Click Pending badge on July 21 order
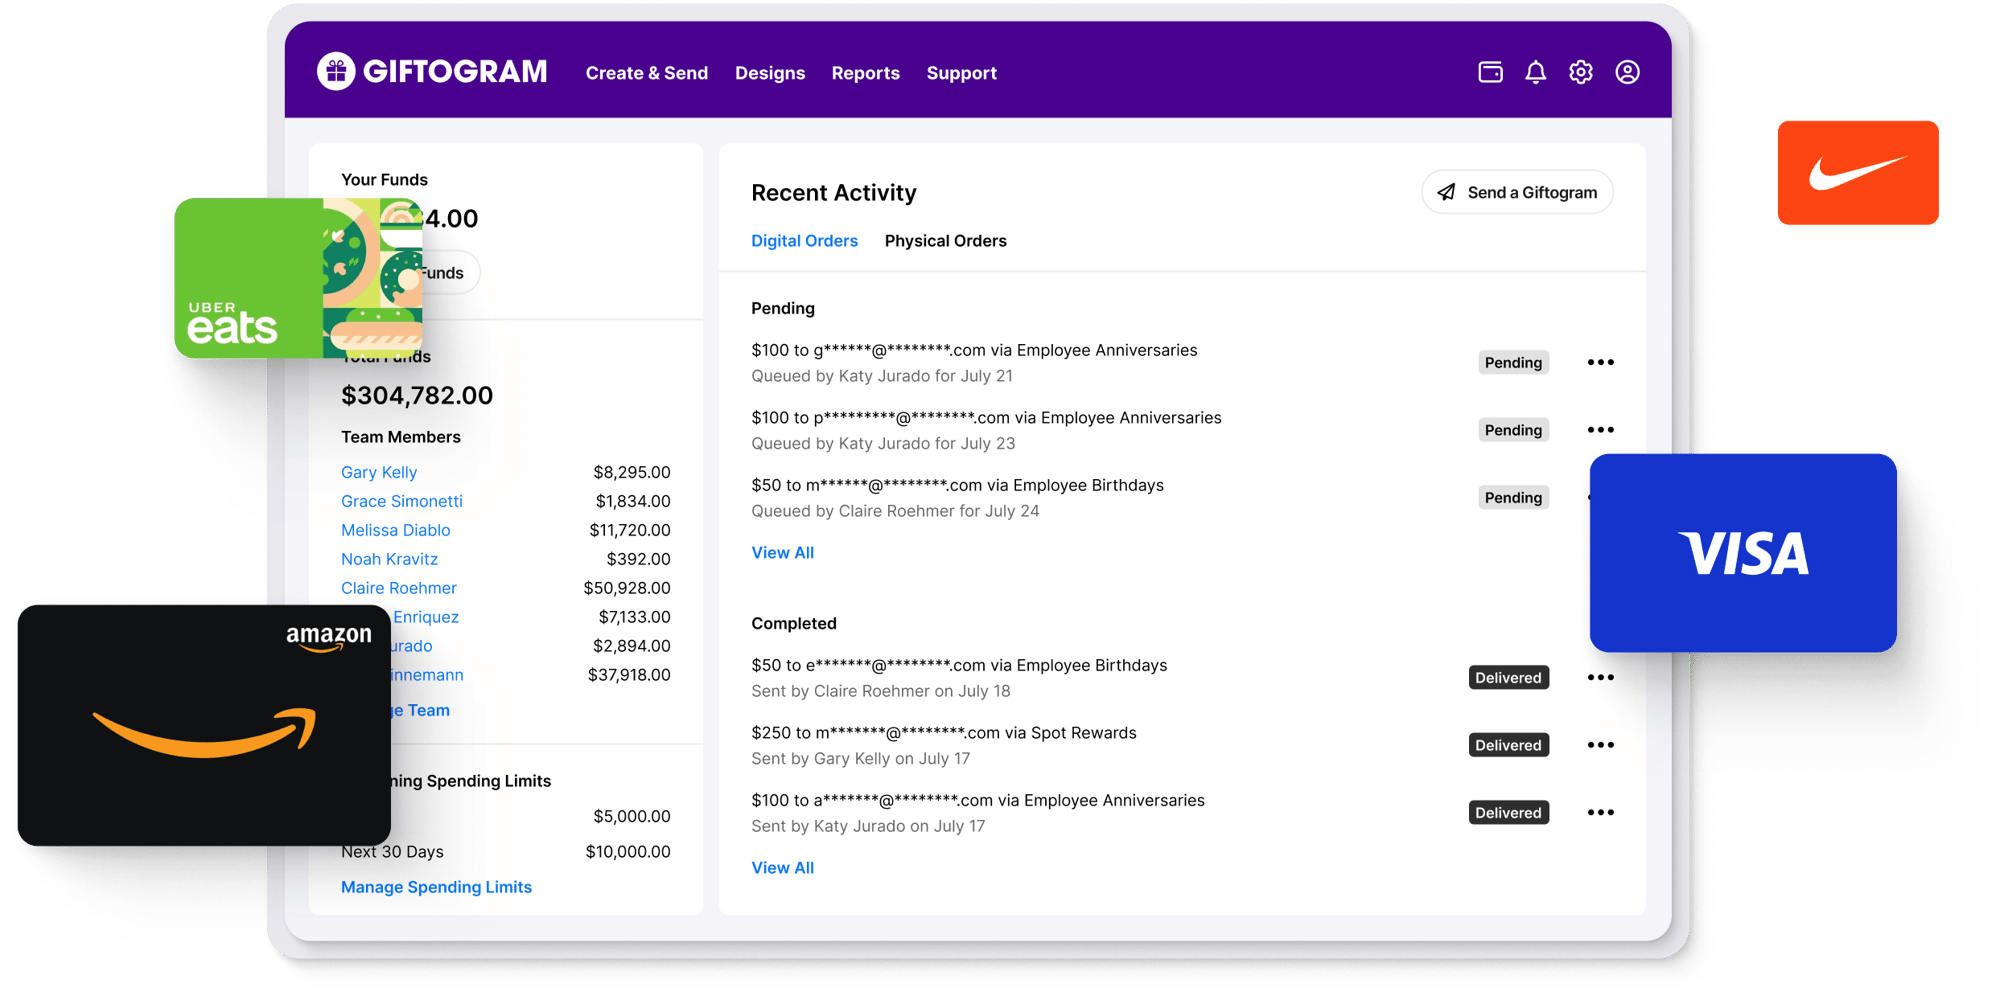Image resolution: width=2000 pixels, height=996 pixels. 1513,362
